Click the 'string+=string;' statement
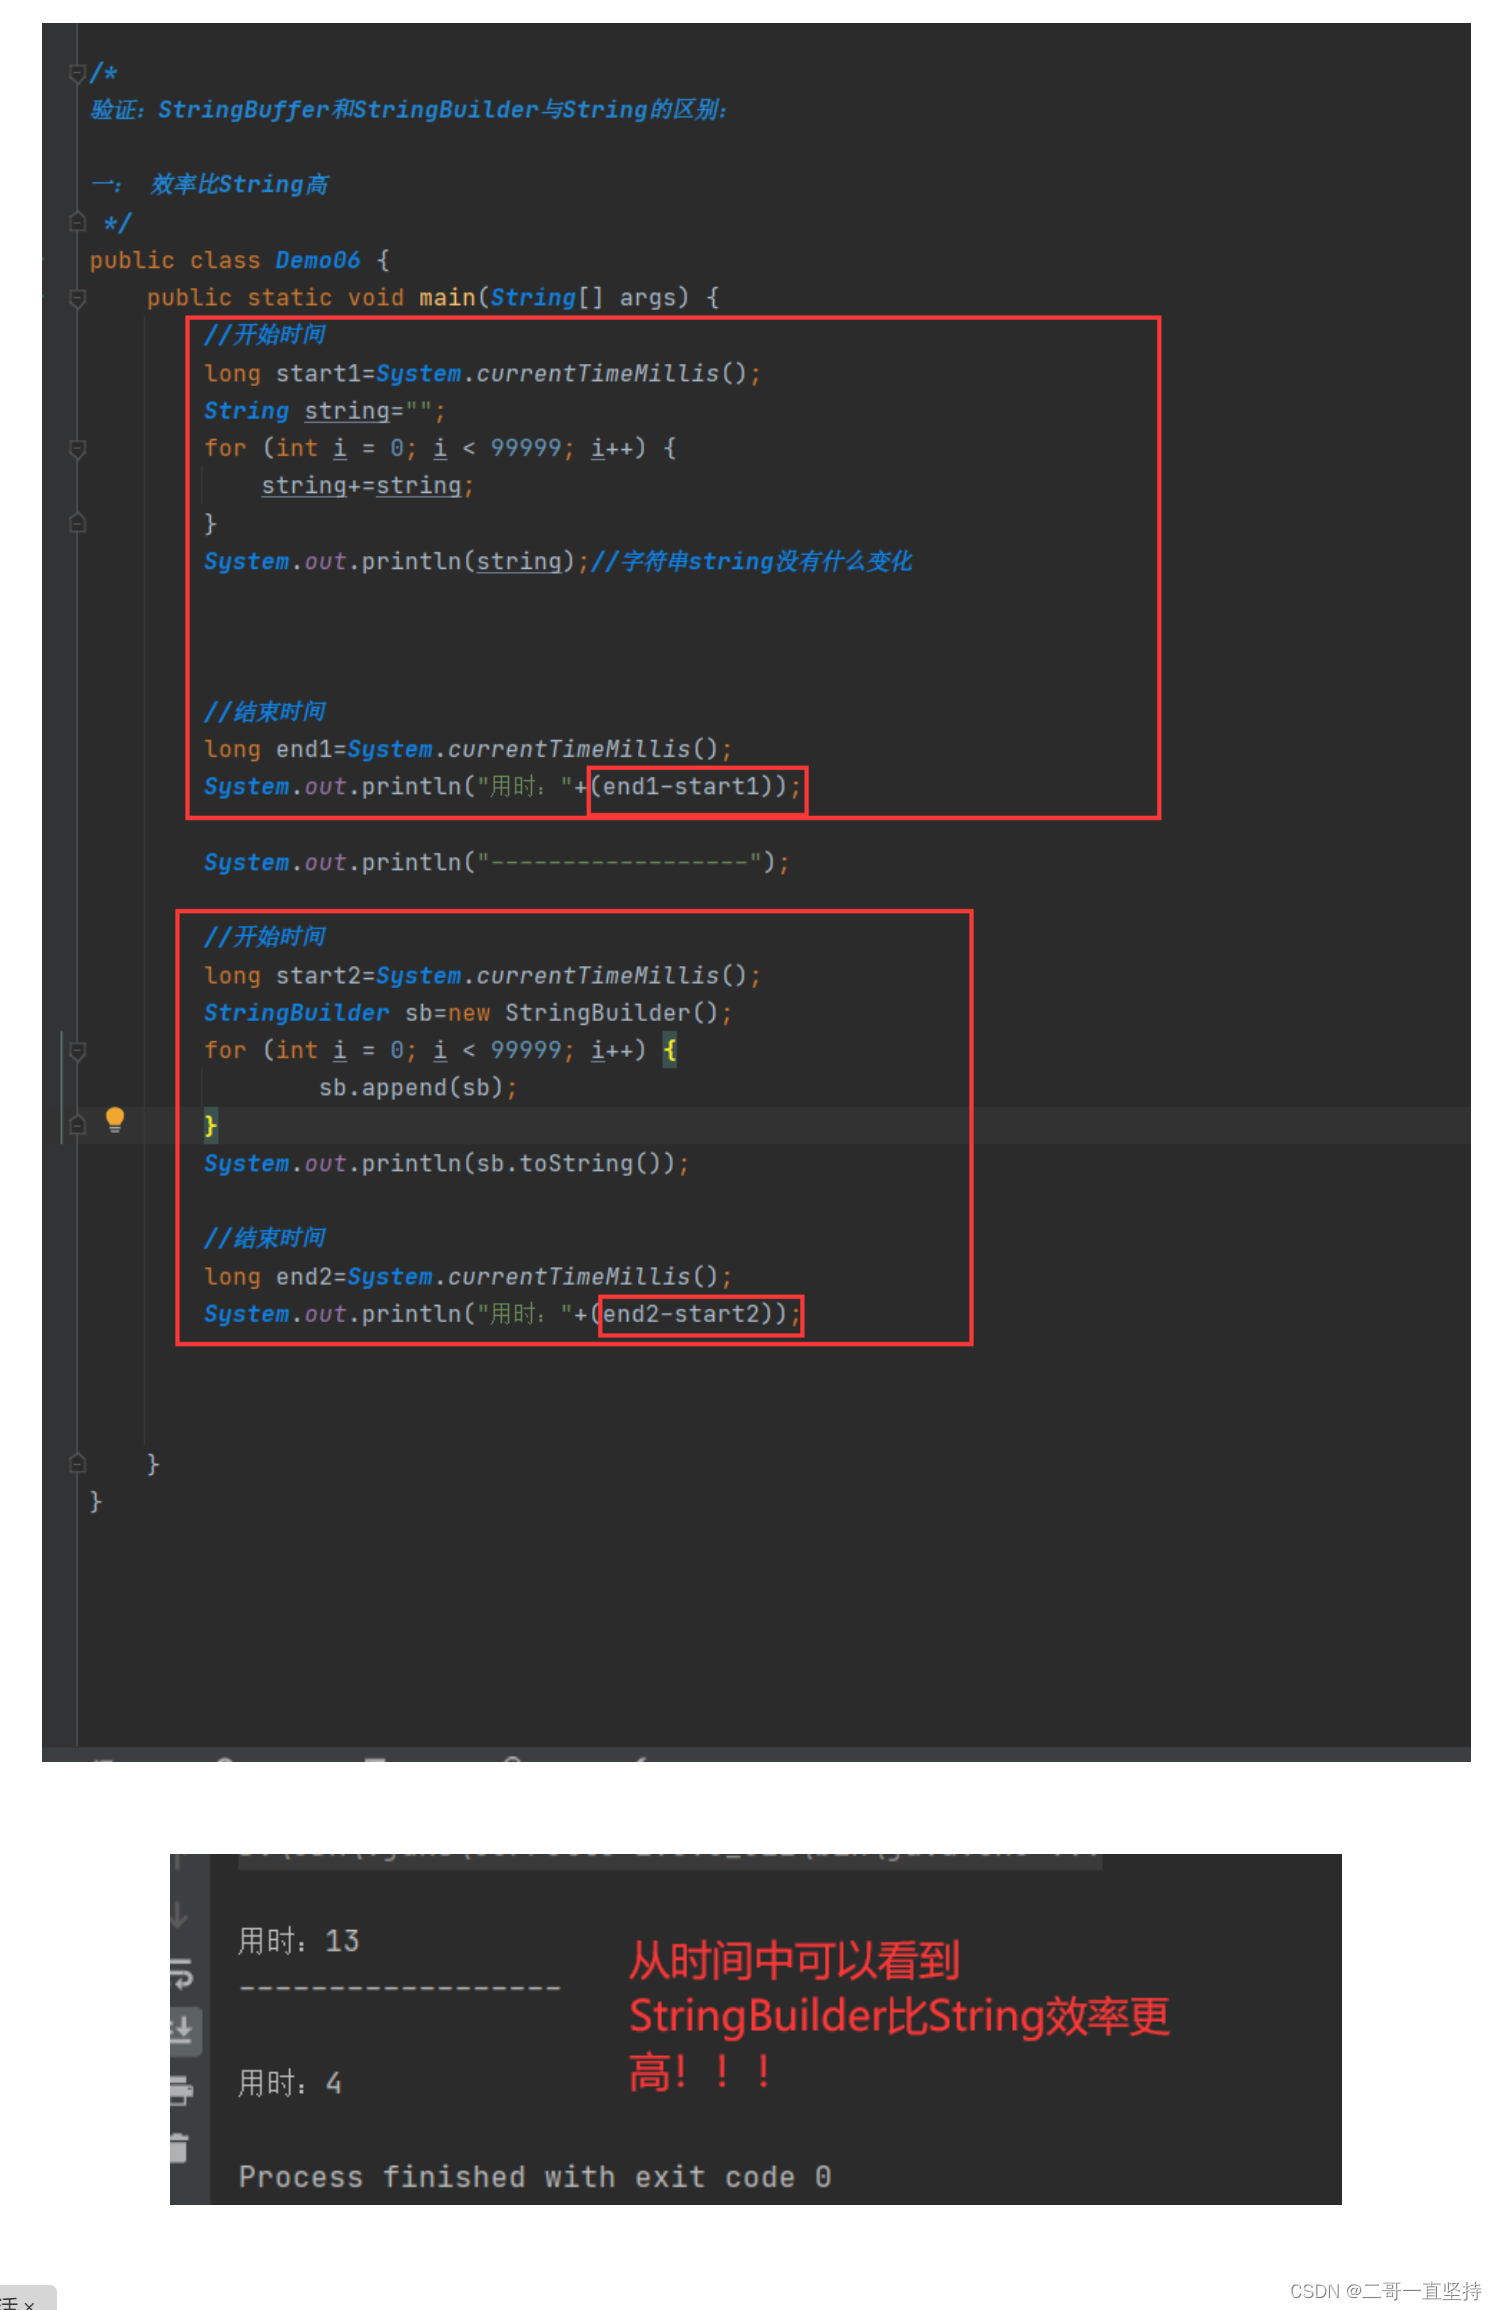 368,486
